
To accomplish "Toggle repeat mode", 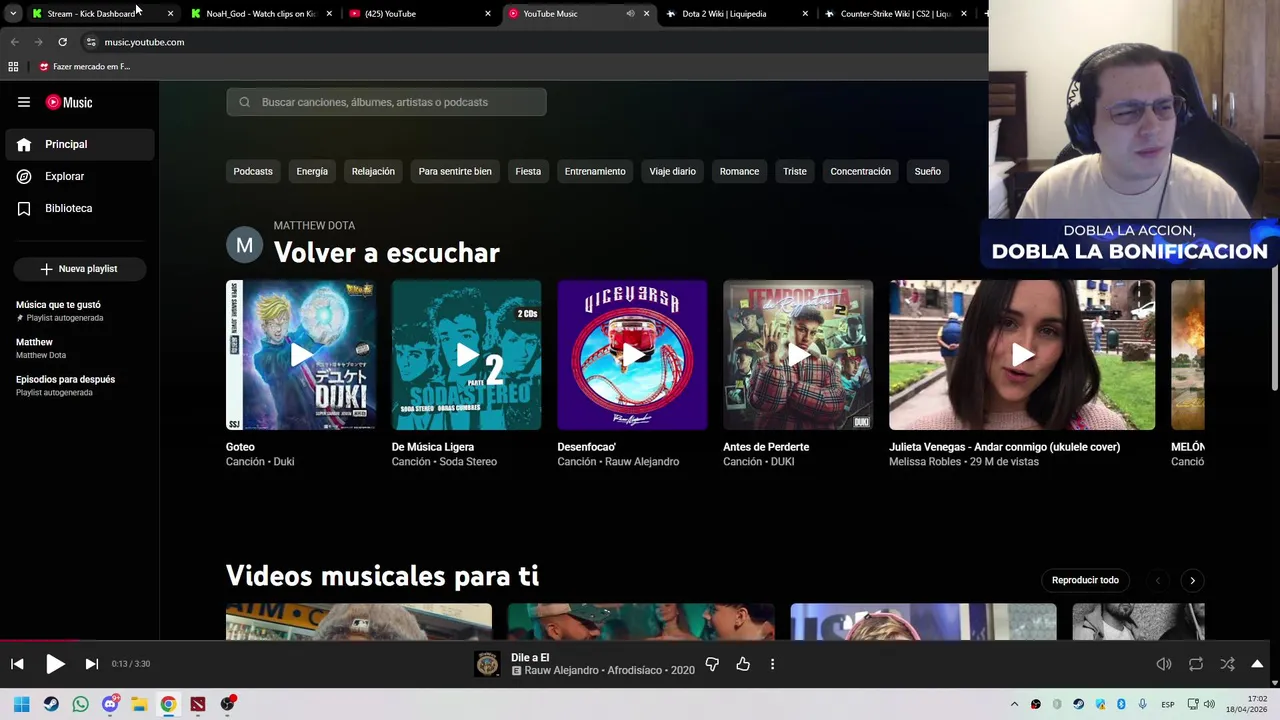I will click(1196, 664).
